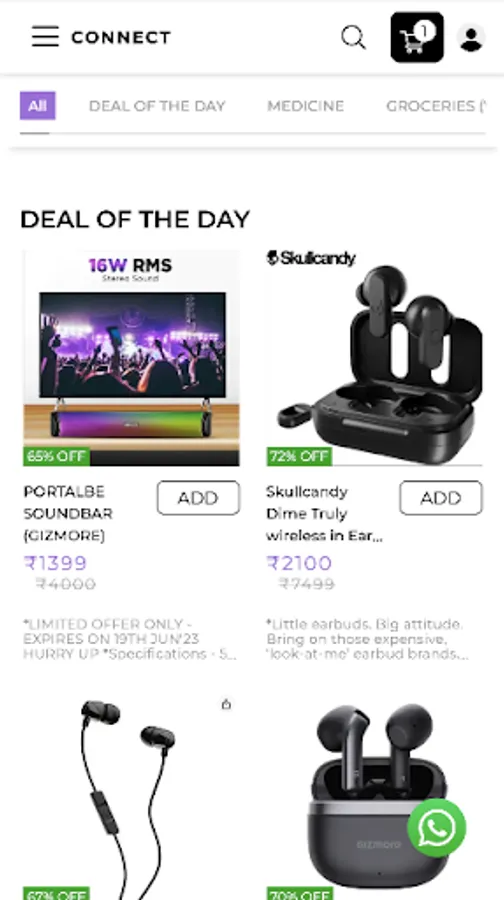View the Gizmore earbuds product image

(x=374, y=798)
